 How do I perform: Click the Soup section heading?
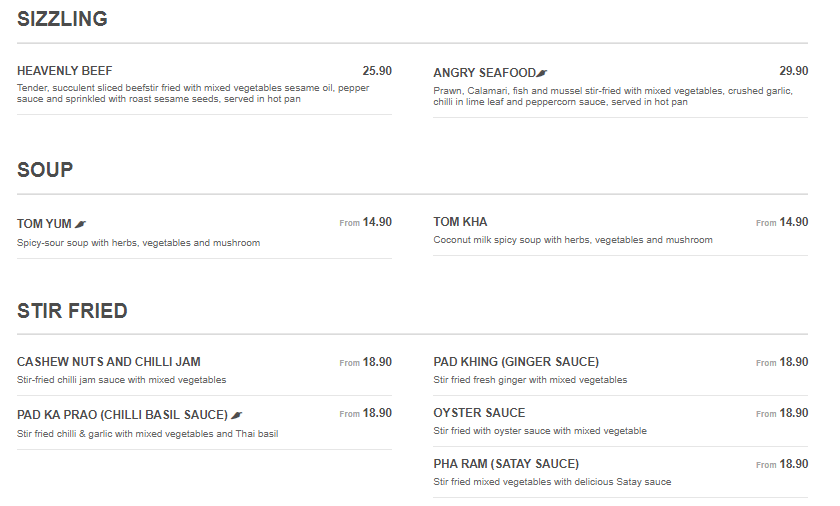pos(45,170)
